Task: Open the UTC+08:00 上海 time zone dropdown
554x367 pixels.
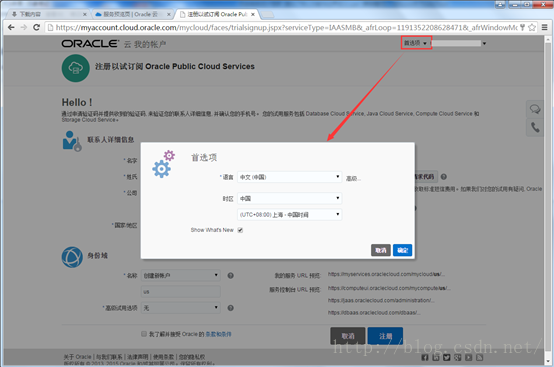Action: click(x=289, y=214)
